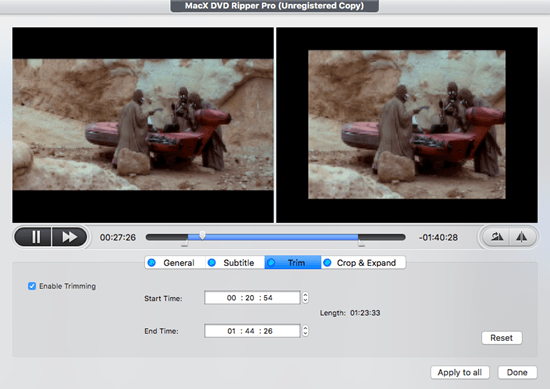This screenshot has width=550, height=389.
Task: Click the trim end marker
Action: [x=361, y=243]
